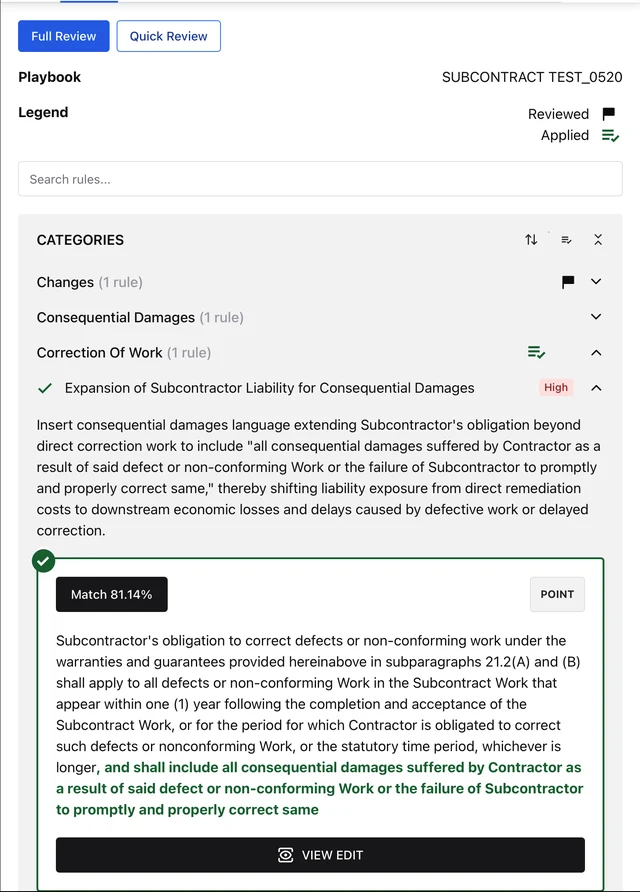Click the POINT button
Viewport: 640px width, 892px height.
557,594
